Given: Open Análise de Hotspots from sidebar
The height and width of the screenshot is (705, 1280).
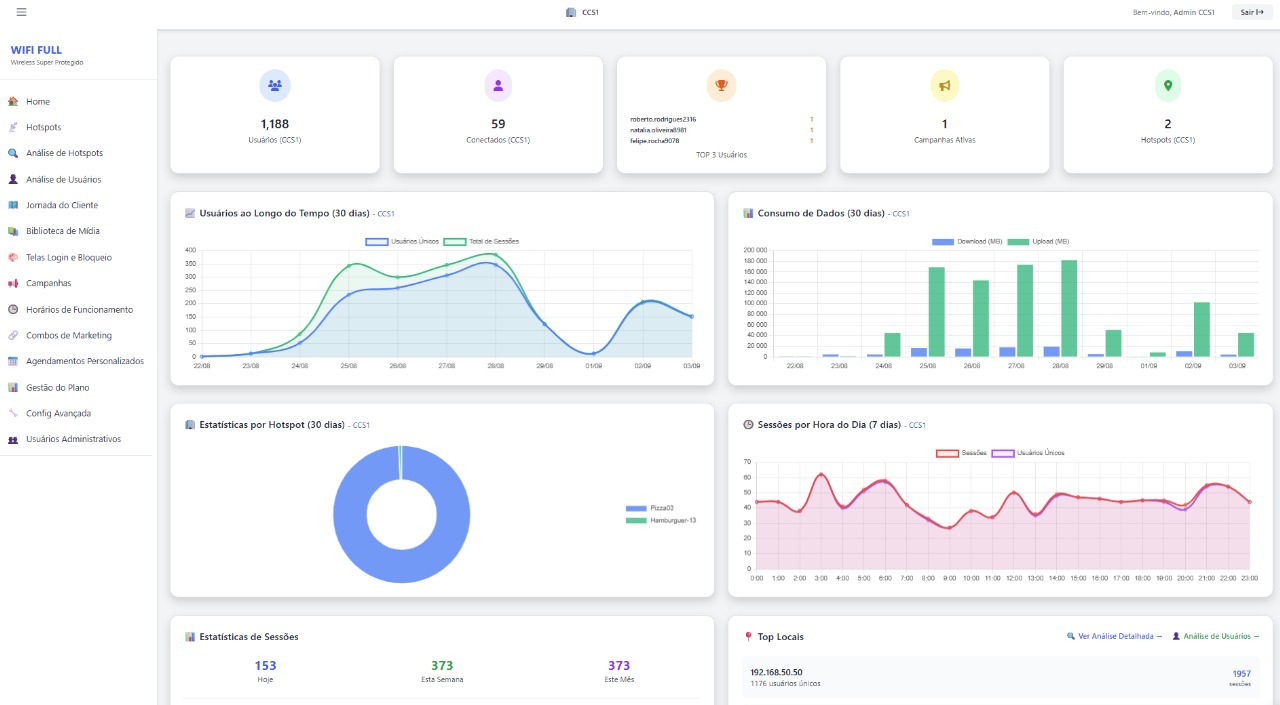Looking at the screenshot, I should 64,154.
